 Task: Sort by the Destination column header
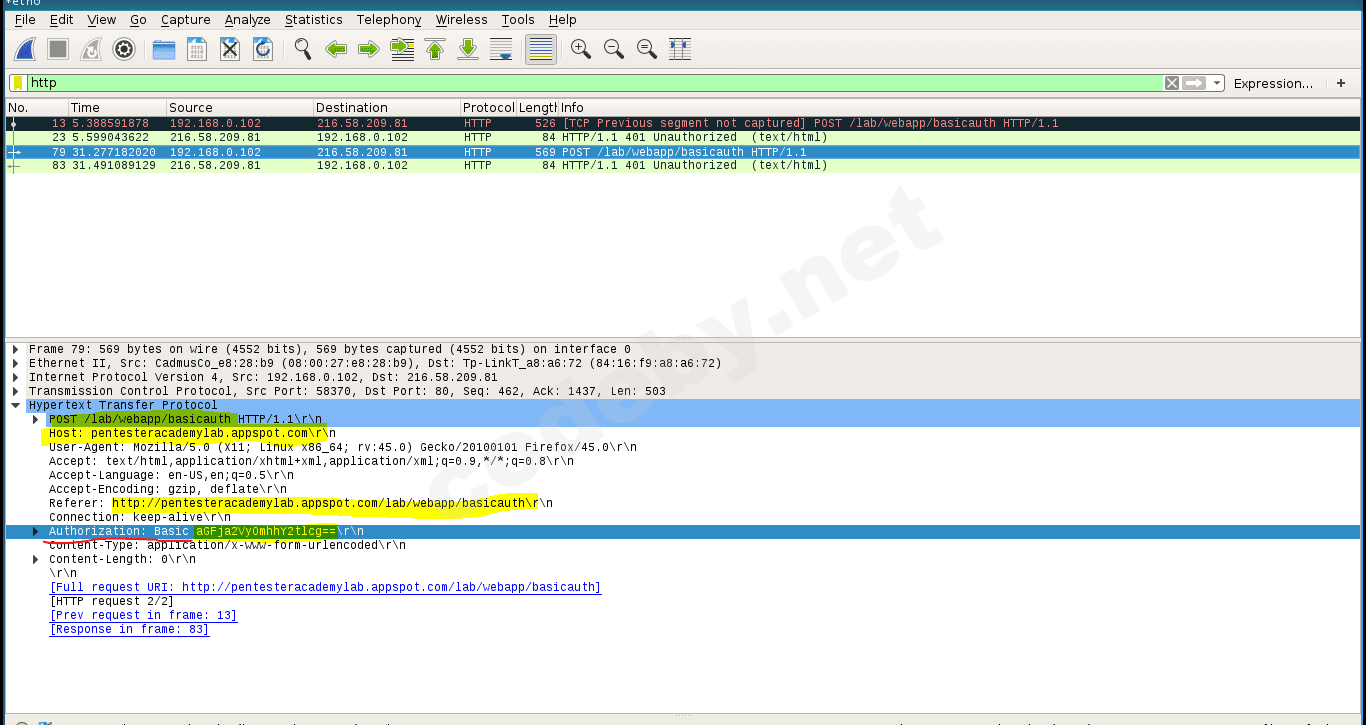point(387,107)
